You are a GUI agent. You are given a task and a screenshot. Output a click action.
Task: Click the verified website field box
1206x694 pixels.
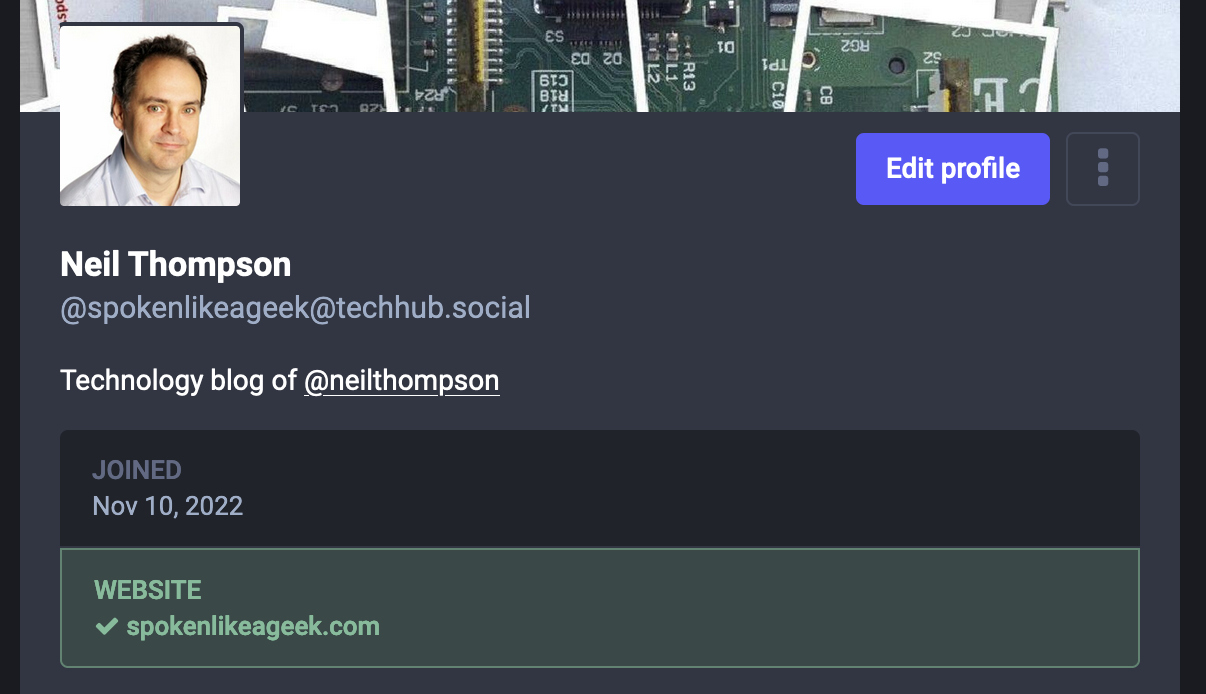[x=600, y=608]
